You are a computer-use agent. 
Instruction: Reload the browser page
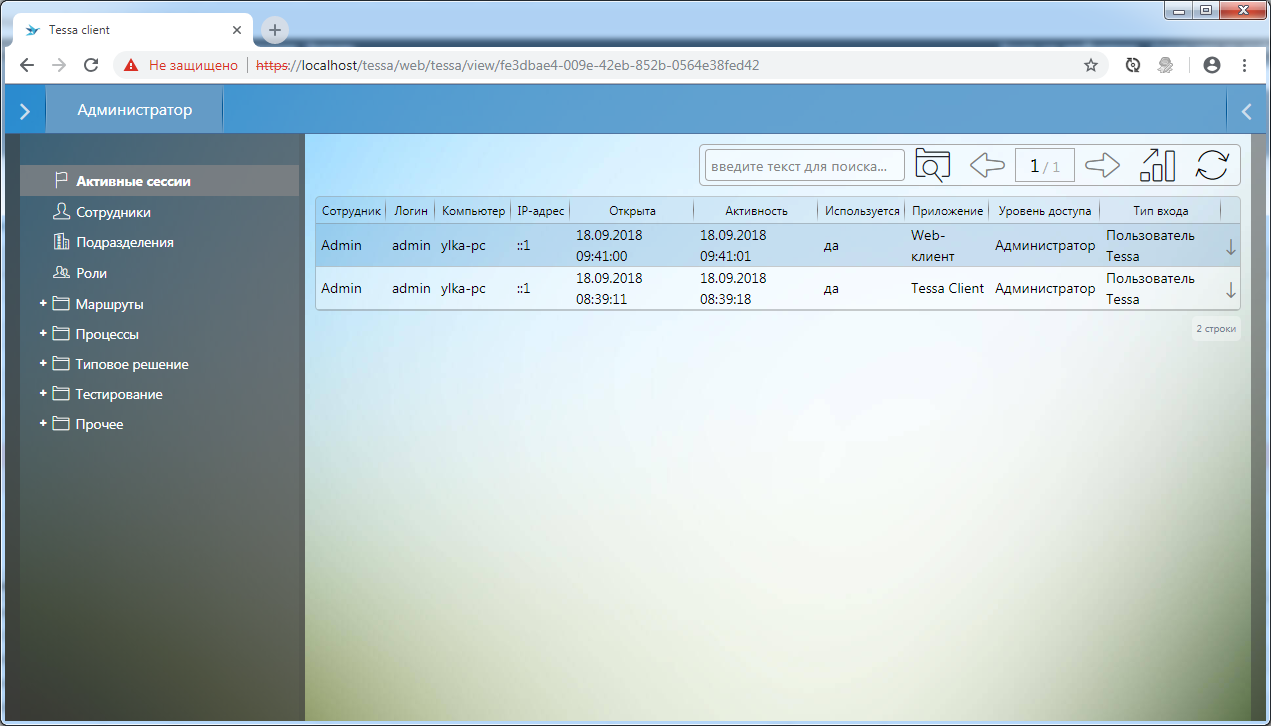(x=91, y=65)
